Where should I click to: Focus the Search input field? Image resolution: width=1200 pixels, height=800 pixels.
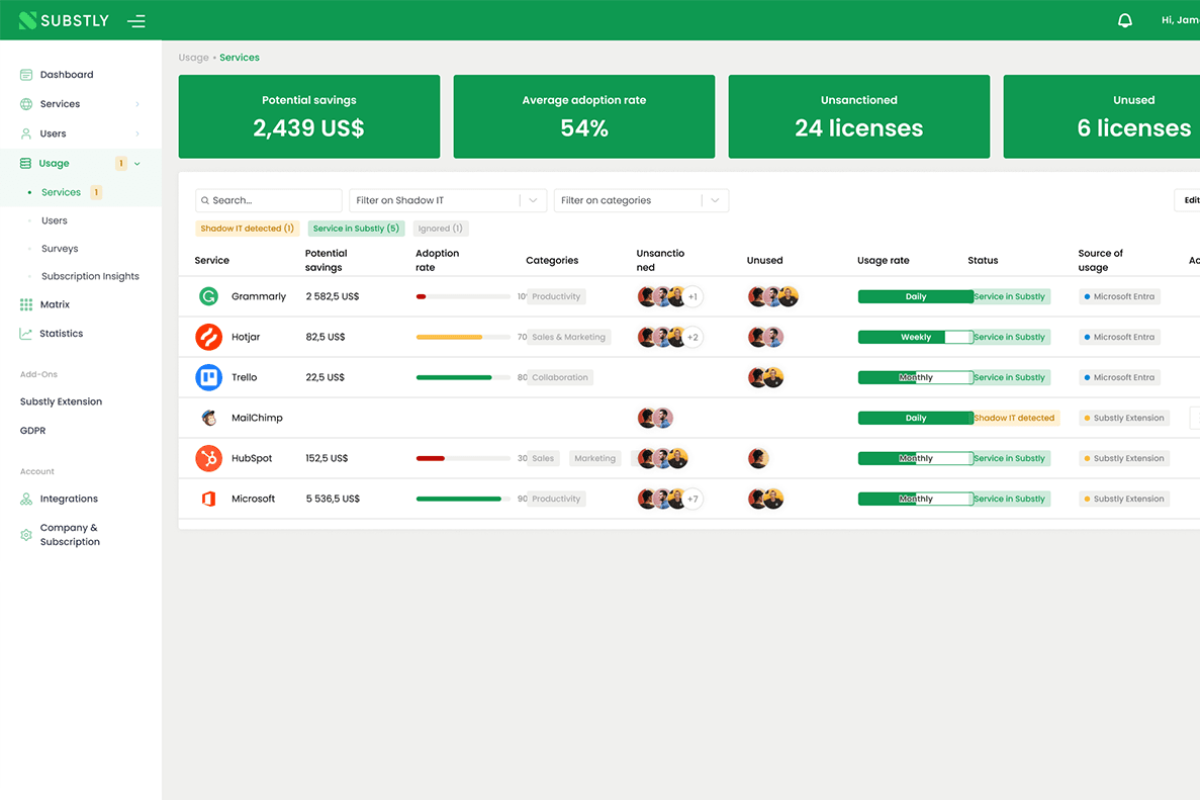tap(268, 200)
